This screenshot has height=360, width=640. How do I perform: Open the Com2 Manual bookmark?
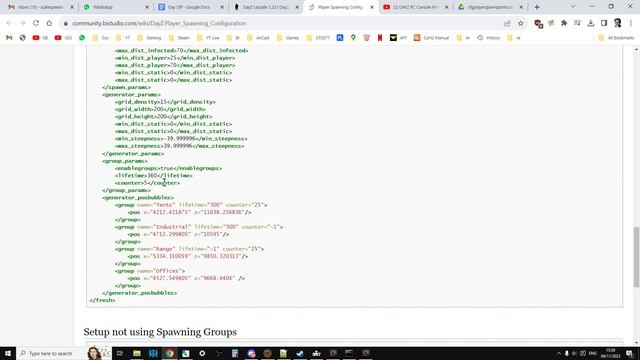[431, 38]
